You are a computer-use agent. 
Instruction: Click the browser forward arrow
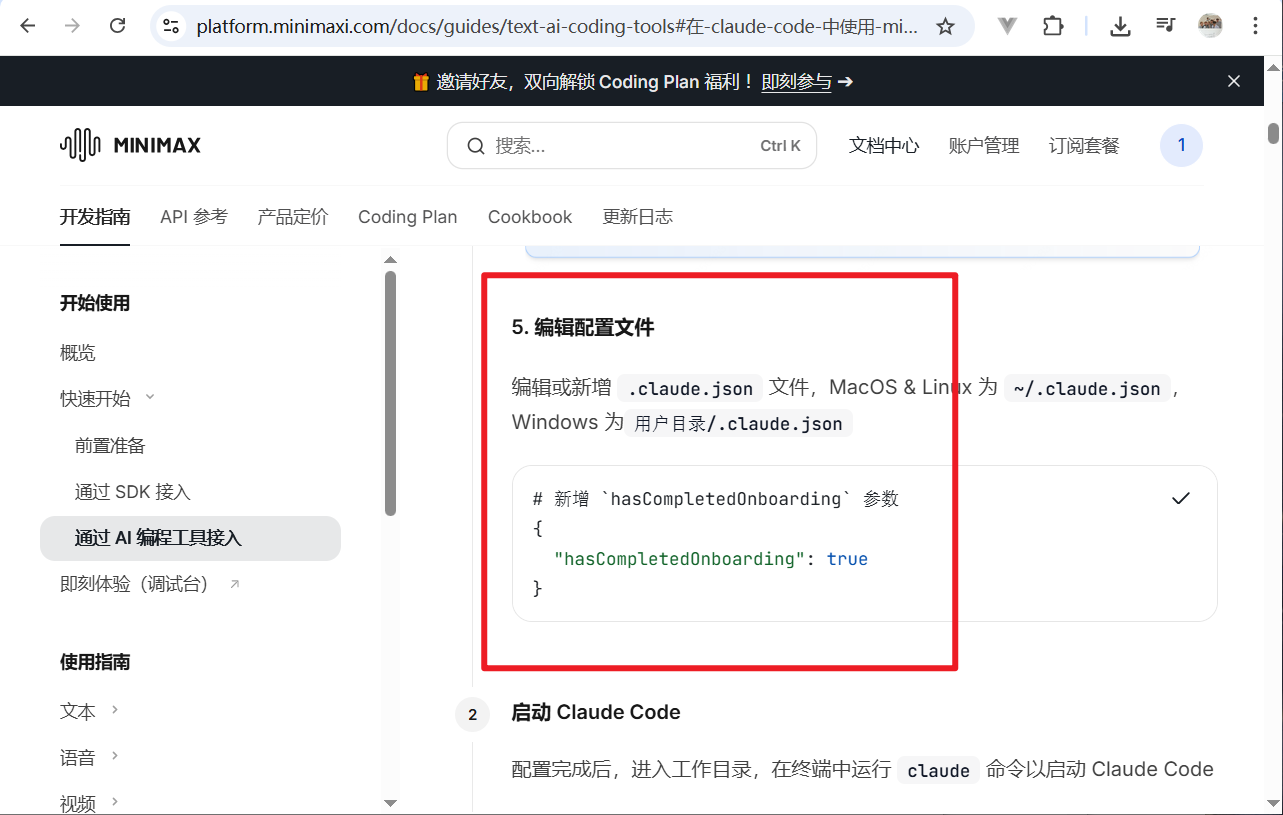click(x=72, y=27)
